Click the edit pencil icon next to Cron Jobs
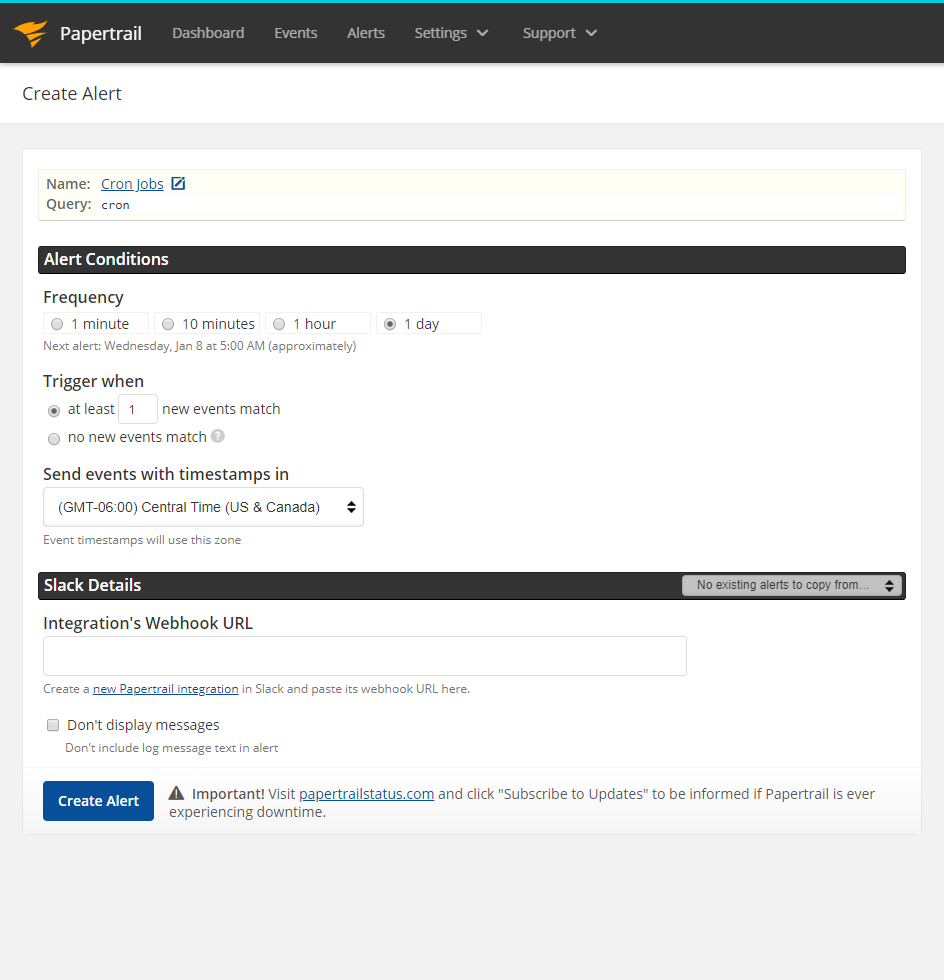944x980 pixels. (178, 183)
